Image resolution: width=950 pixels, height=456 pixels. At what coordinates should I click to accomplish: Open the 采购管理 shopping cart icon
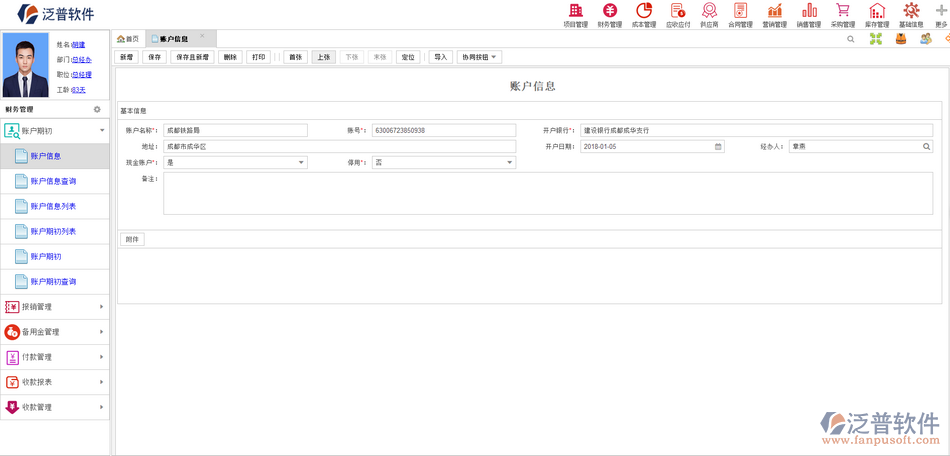click(843, 14)
